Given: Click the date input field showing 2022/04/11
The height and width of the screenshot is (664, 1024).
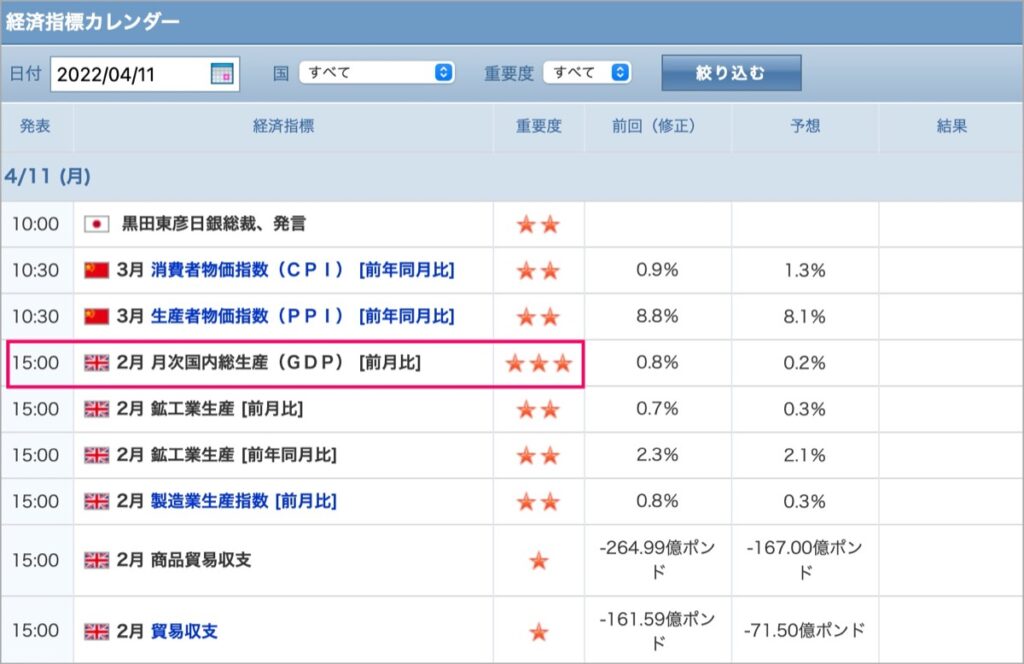Looking at the screenshot, I should coord(145,74).
